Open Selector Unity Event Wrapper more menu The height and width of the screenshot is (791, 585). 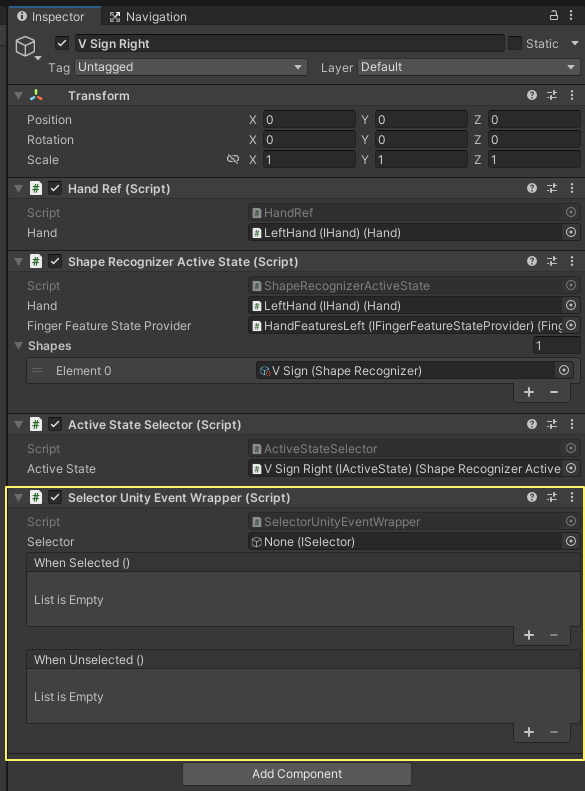[572, 497]
